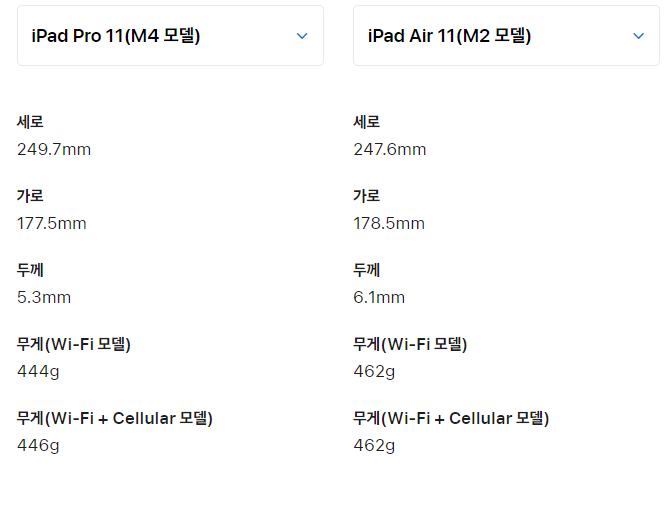
Task: Open the iPad Pro 11(M4 모델) dropdown
Action: [170, 36]
